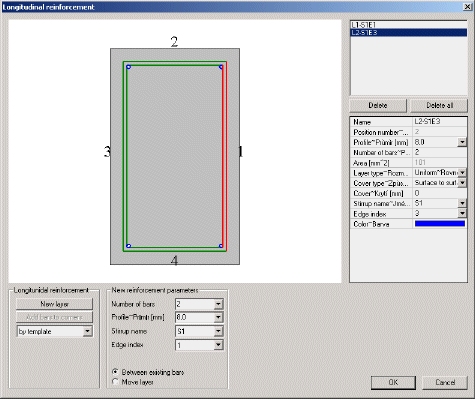The image size is (475, 399).
Task: Click the blue Color swatch
Action: [440, 224]
